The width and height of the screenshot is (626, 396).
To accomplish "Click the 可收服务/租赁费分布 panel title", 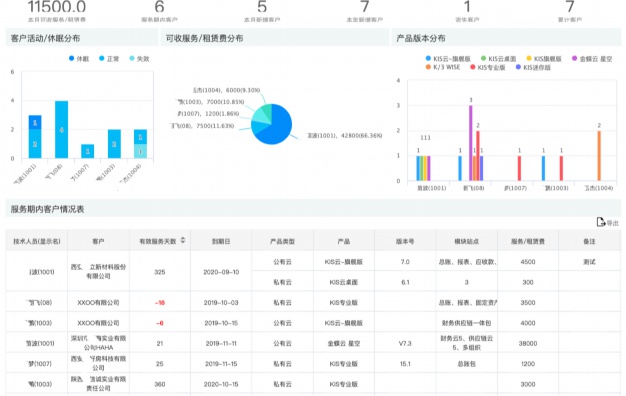I will [204, 38].
